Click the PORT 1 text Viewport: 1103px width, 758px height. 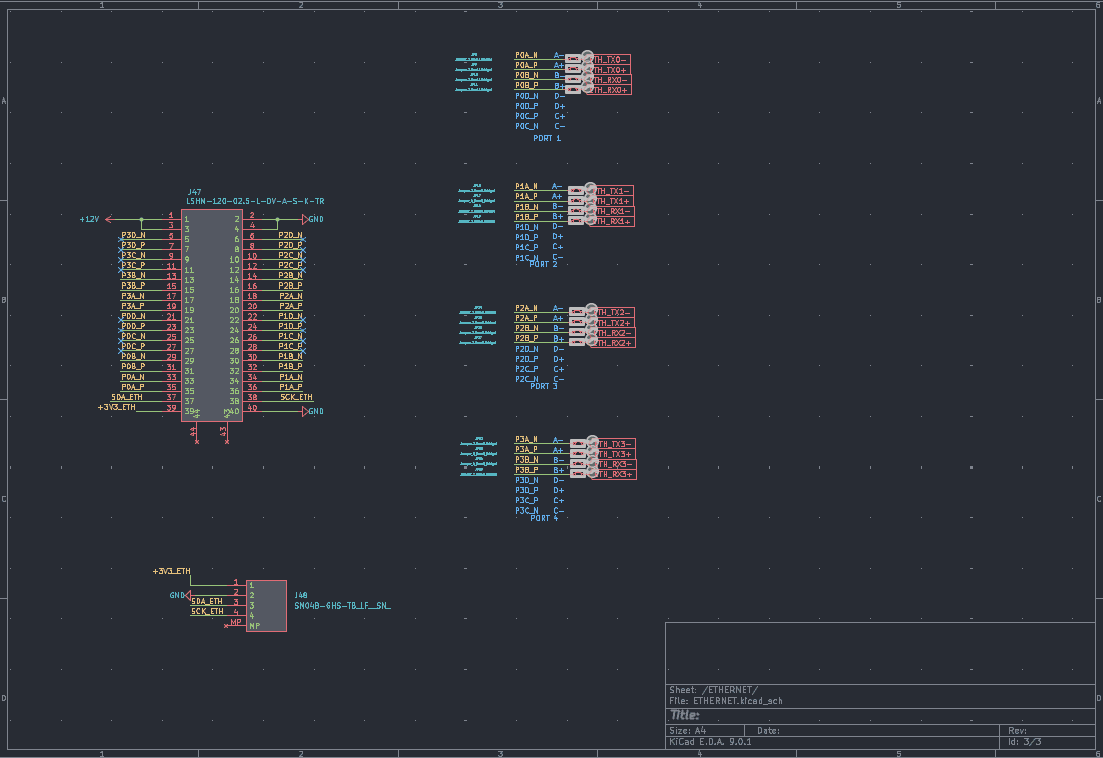point(547,139)
